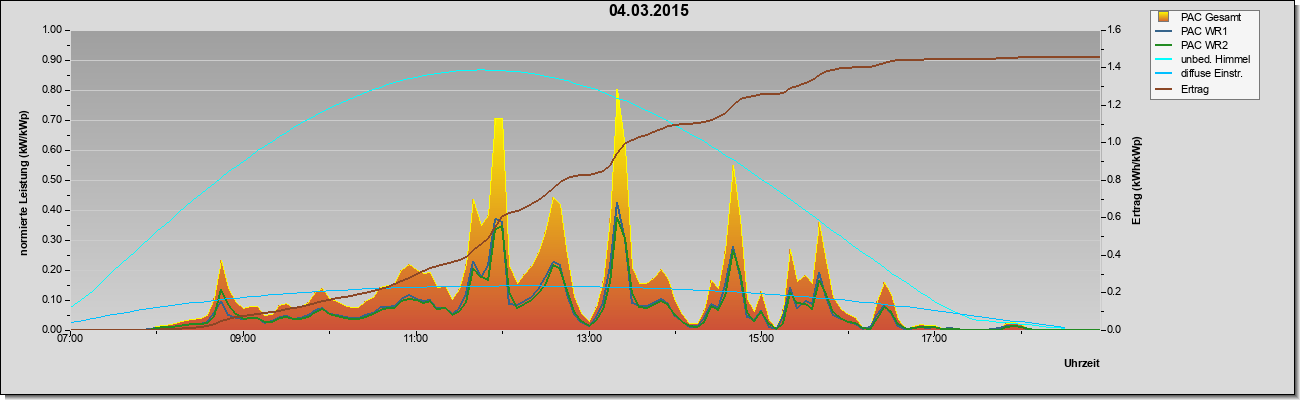Click the 15:00 time axis label
Screen dimensions: 1300x400
(x=761, y=340)
